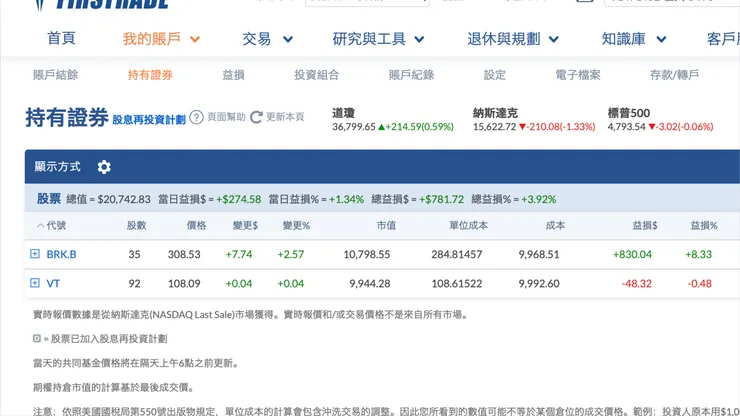Sort by 股數 column header
This screenshot has width=740, height=416.
coord(136,226)
